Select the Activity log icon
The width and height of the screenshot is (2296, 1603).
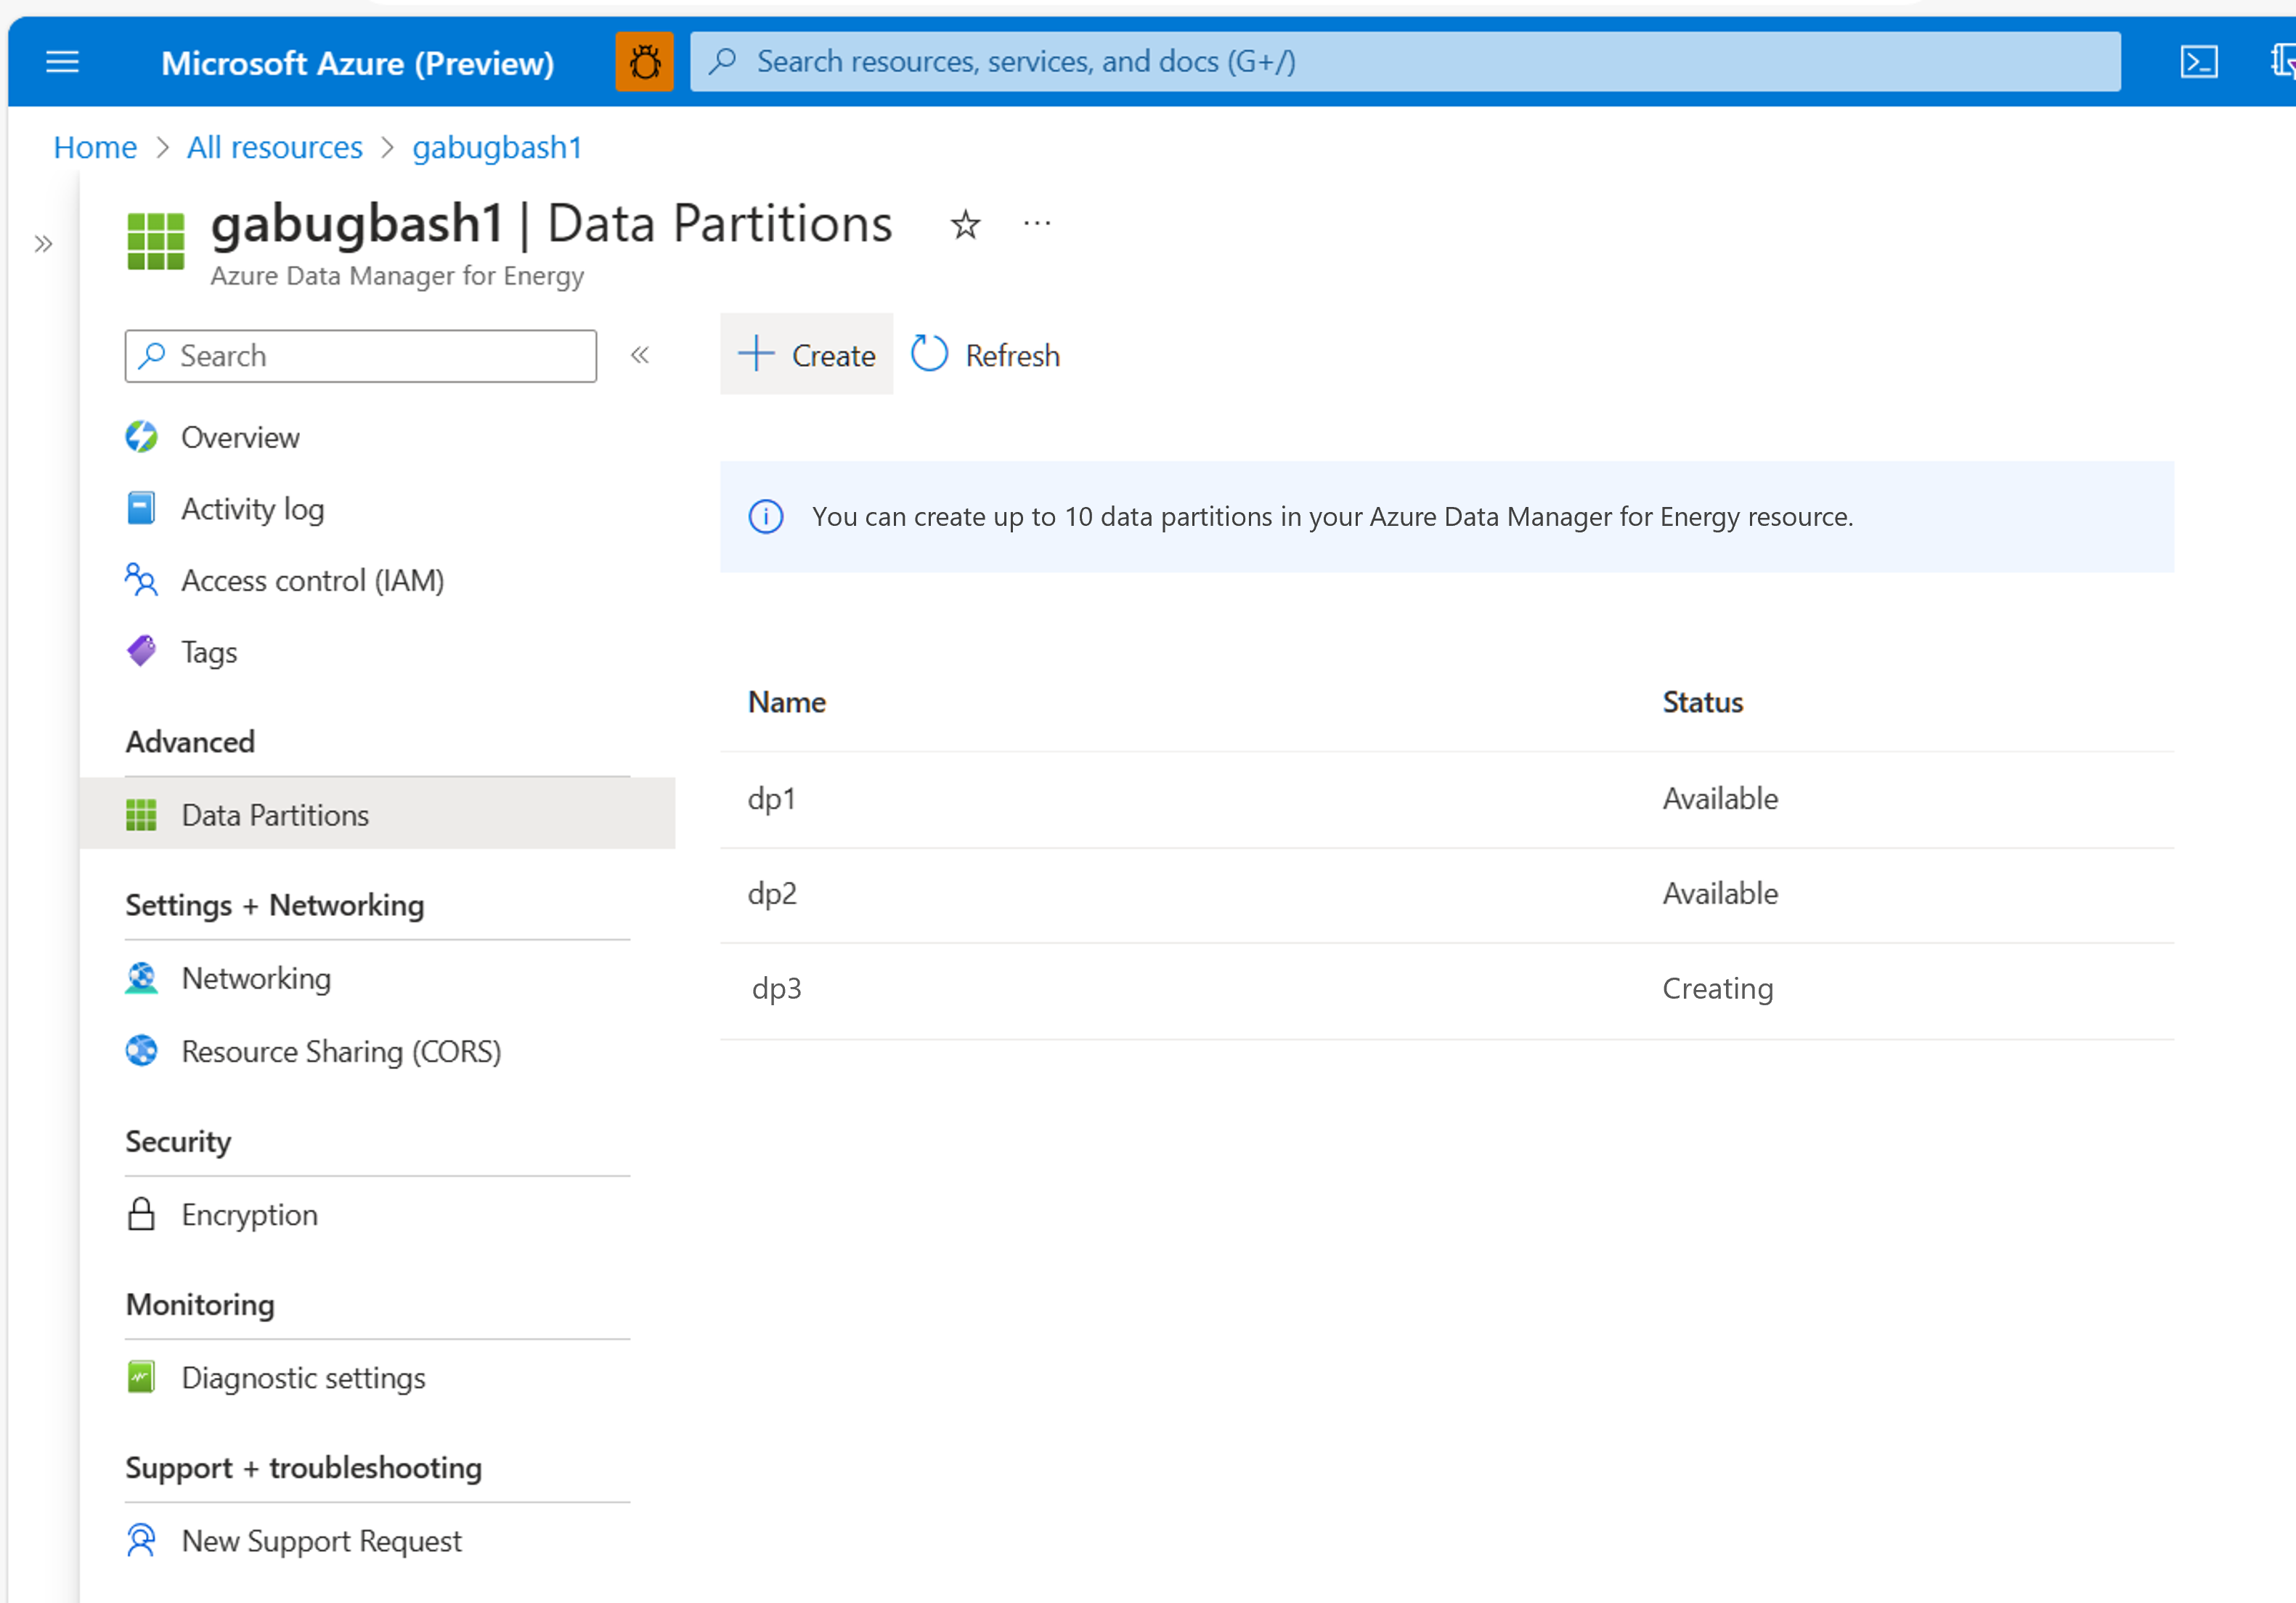(x=141, y=508)
